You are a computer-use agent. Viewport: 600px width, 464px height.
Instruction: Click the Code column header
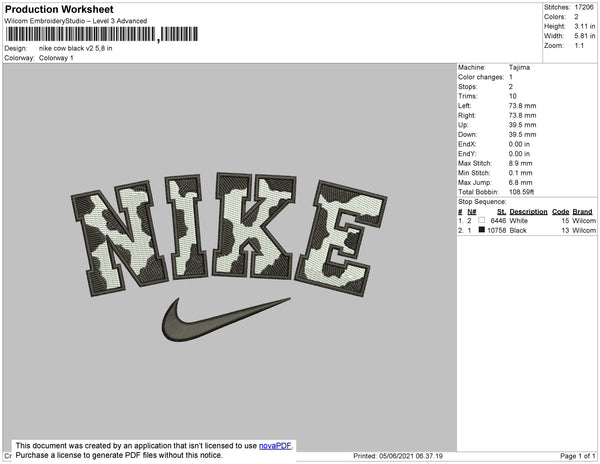click(560, 211)
